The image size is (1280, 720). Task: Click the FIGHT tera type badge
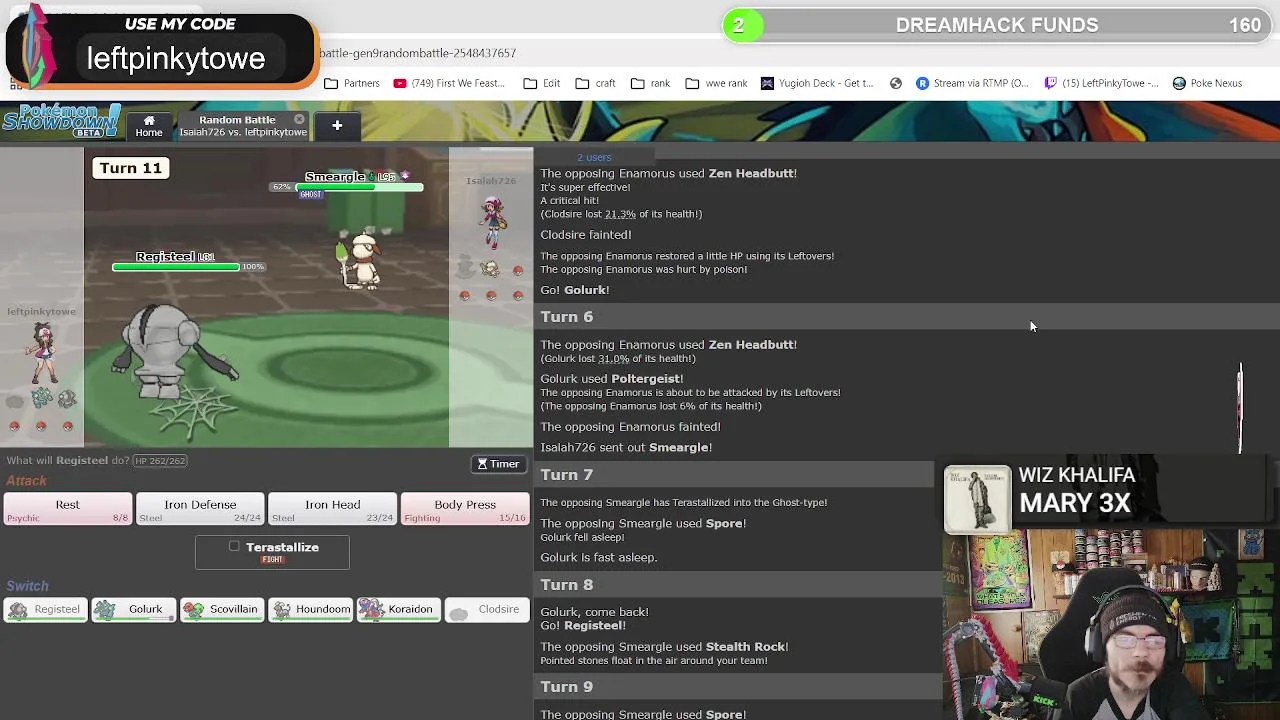272,560
